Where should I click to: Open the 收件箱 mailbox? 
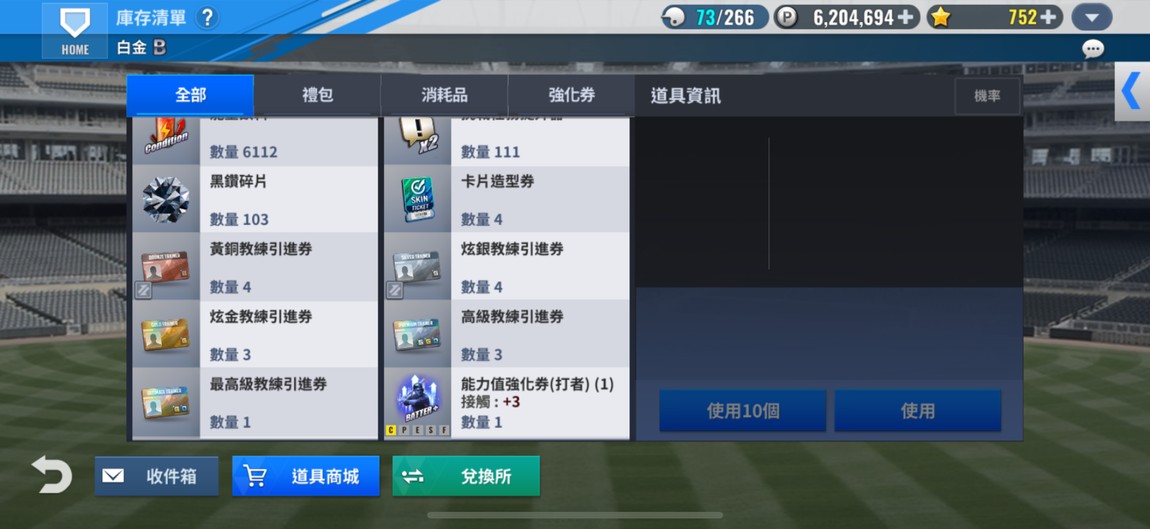click(x=156, y=476)
